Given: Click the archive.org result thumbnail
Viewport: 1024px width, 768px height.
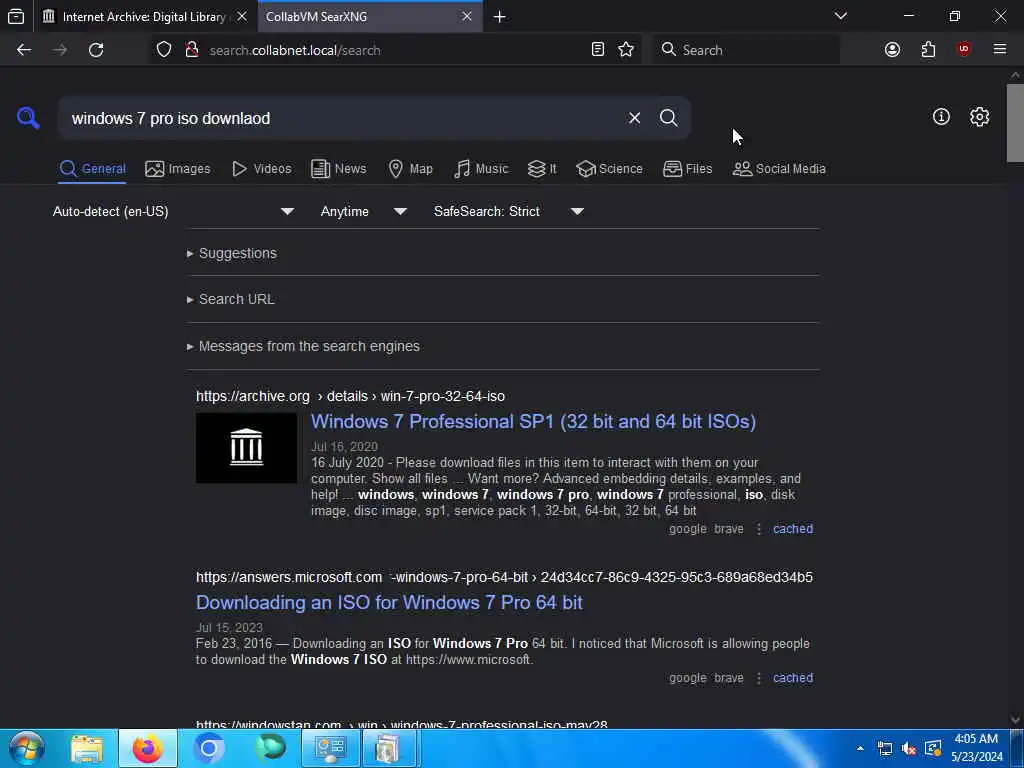Looking at the screenshot, I should [246, 447].
